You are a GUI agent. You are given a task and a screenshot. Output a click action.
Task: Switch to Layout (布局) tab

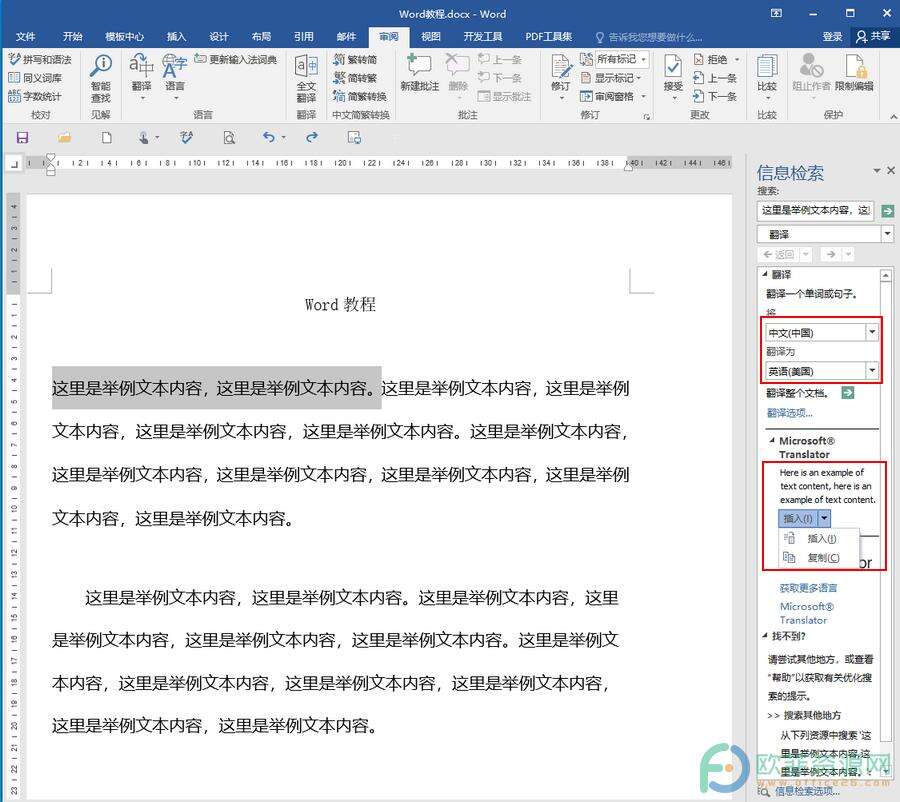pyautogui.click(x=261, y=37)
